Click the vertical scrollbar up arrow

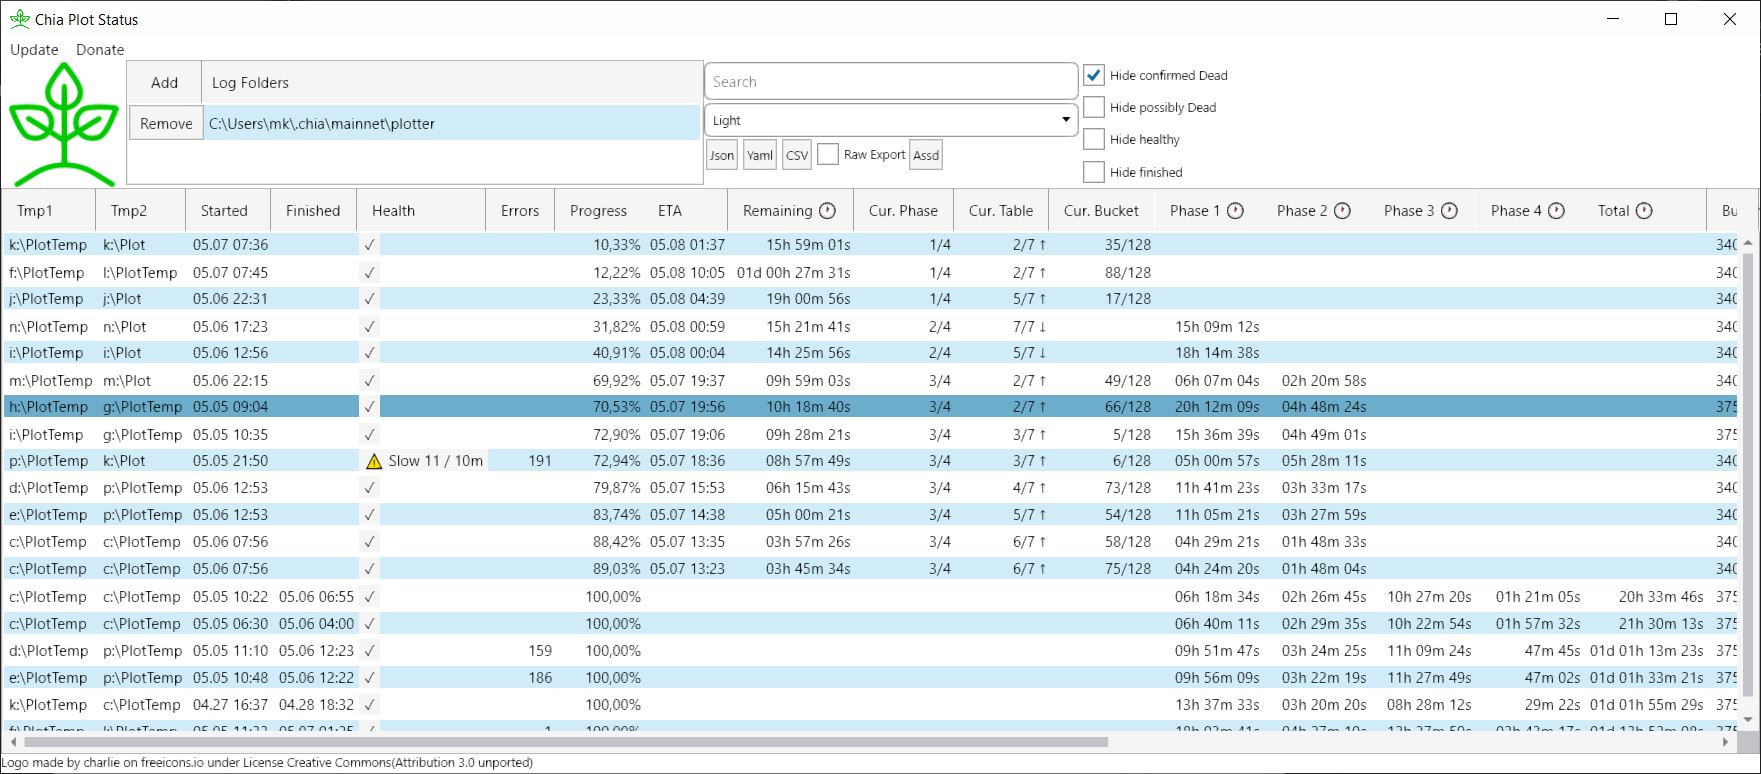click(1749, 243)
